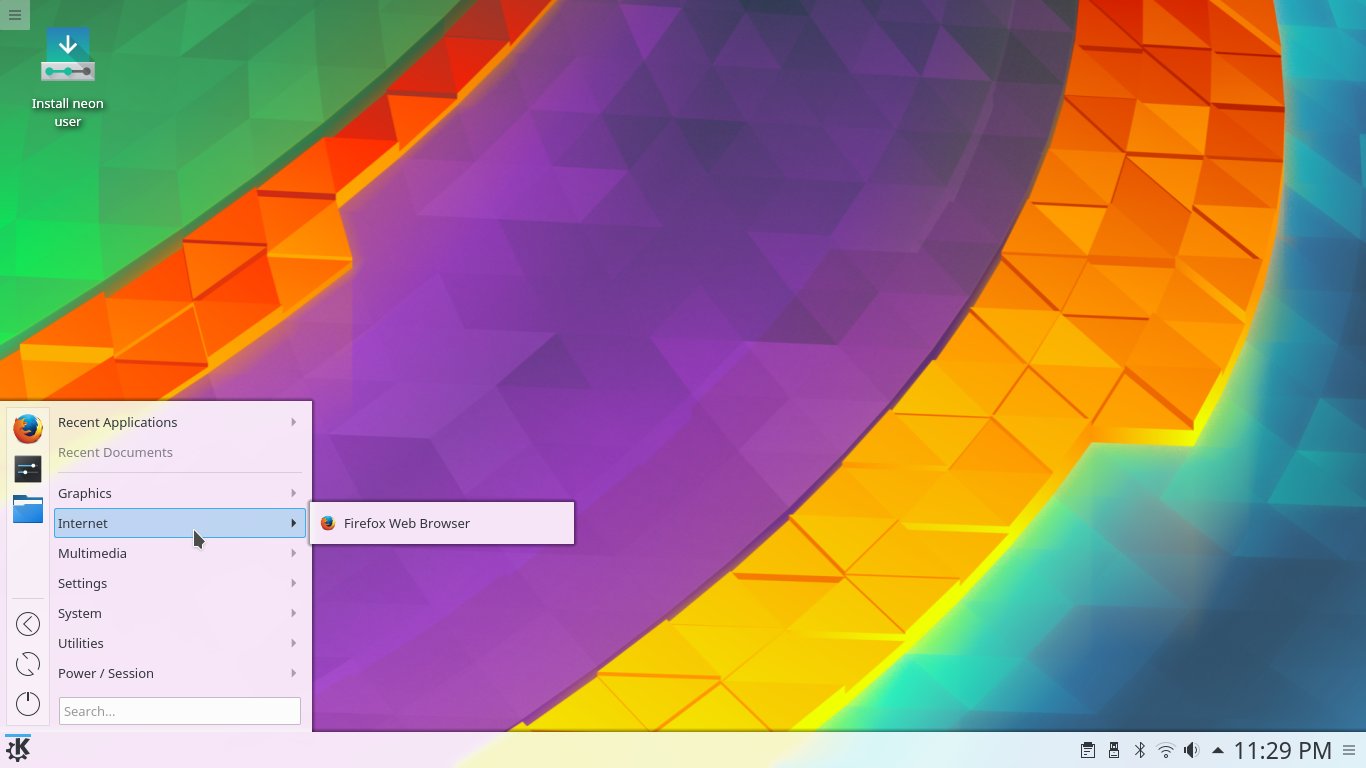Open the Power / Session category
Viewport: 1366px width, 768px height.
pos(180,673)
